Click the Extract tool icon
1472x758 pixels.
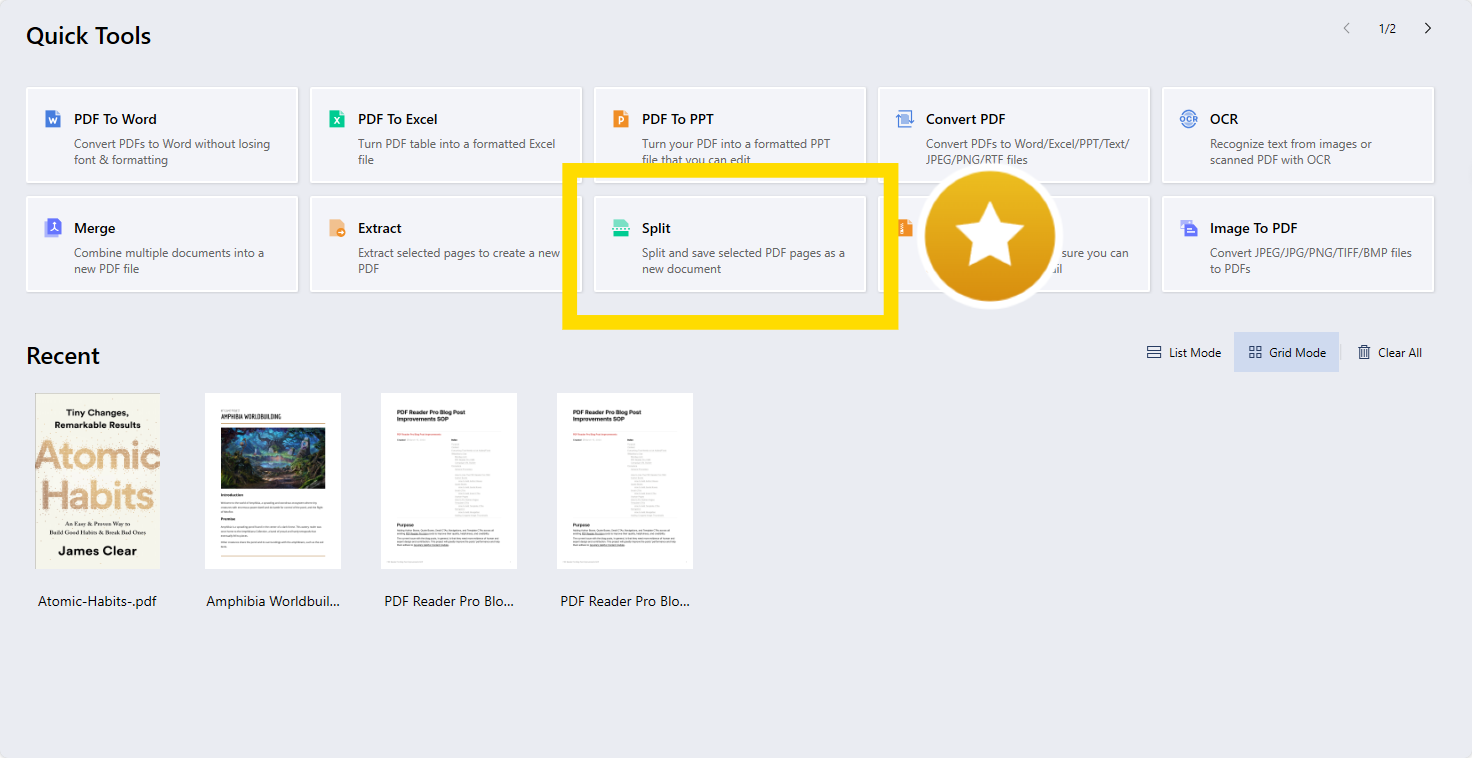click(337, 228)
